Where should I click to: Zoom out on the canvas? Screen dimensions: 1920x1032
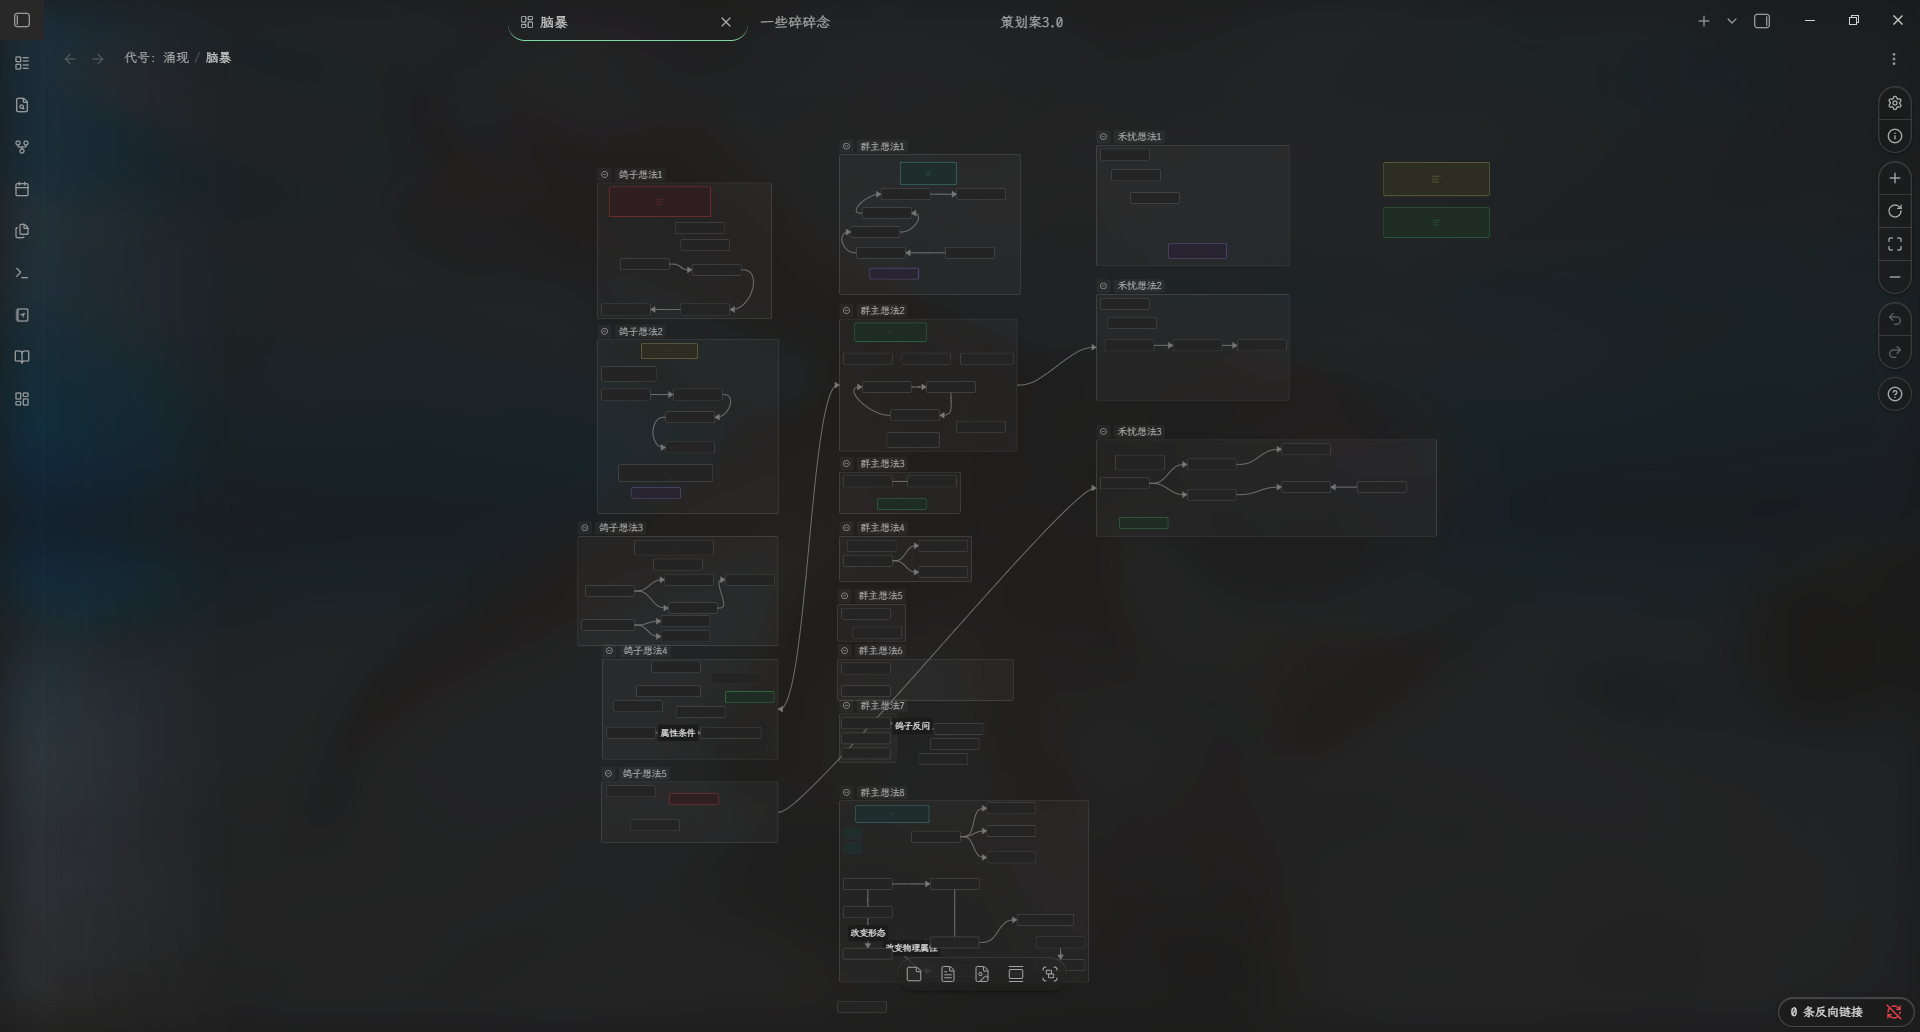click(1894, 277)
